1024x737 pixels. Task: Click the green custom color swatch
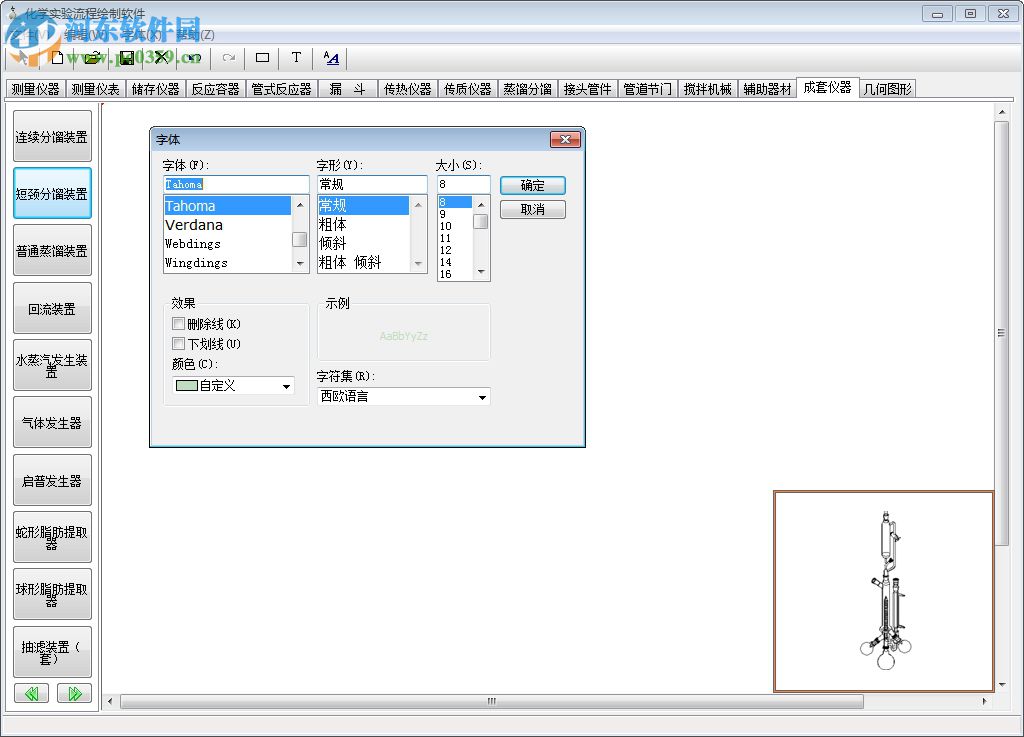[x=186, y=386]
